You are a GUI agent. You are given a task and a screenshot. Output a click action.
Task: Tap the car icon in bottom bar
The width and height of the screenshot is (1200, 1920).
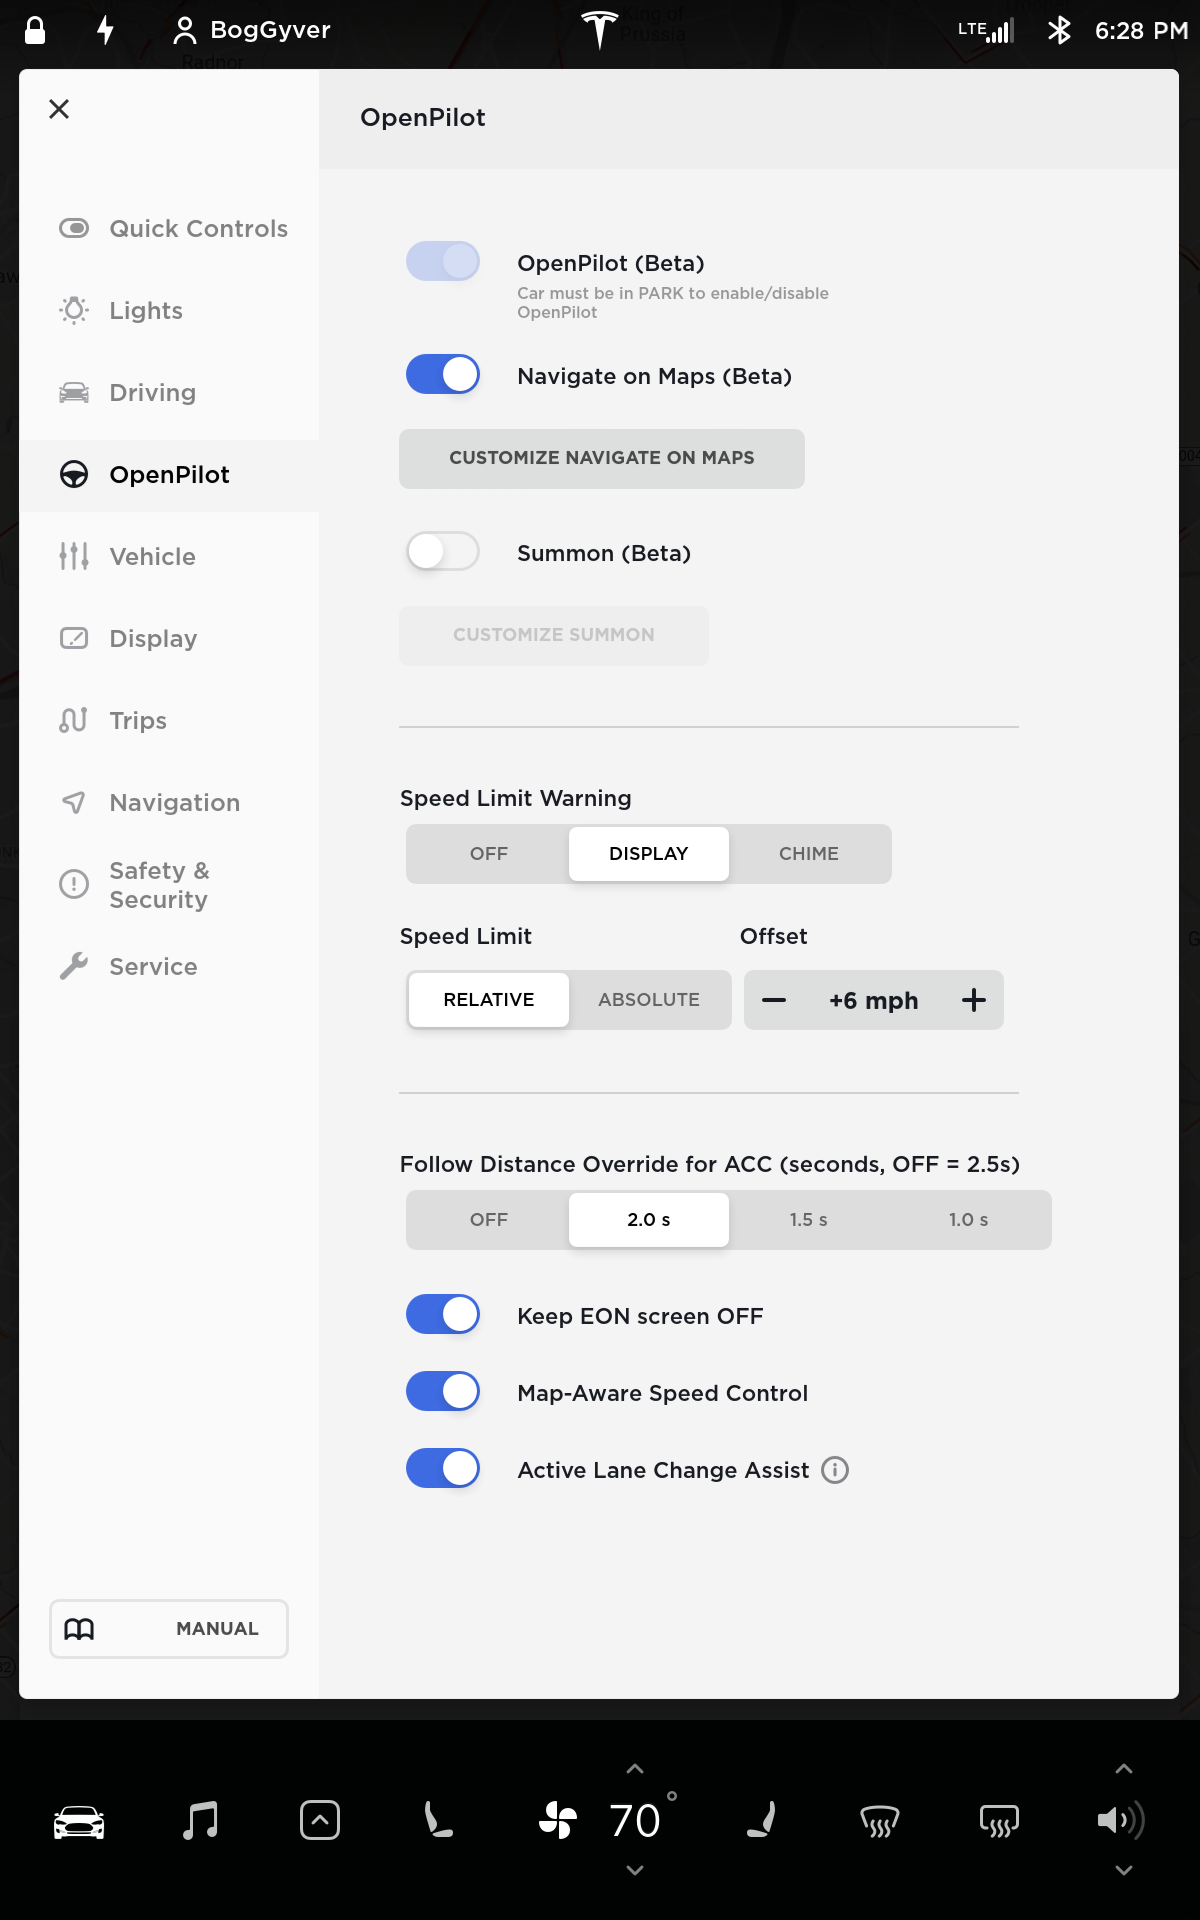[x=79, y=1822]
